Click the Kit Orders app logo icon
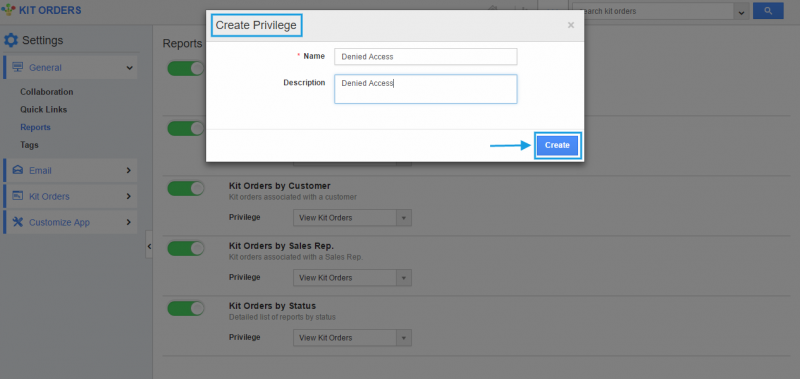The height and width of the screenshot is (379, 800). tap(9, 10)
